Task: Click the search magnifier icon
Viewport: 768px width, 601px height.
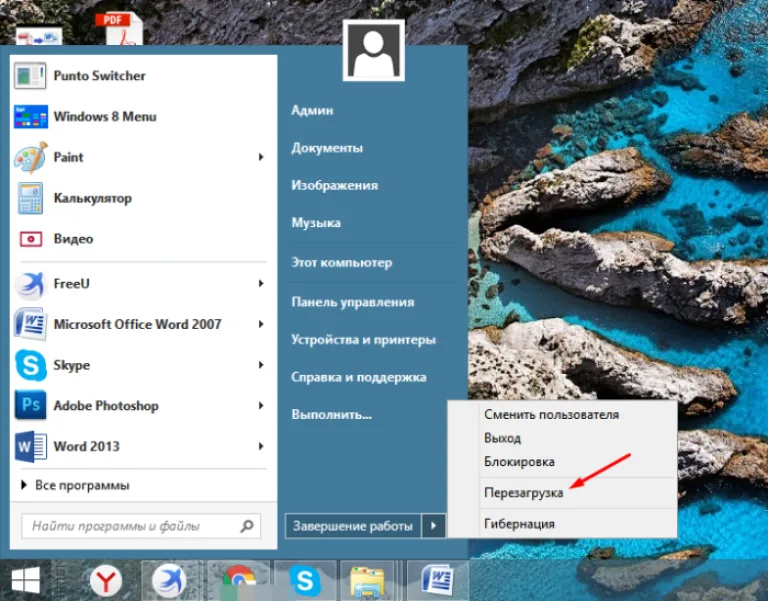Action: (247, 526)
